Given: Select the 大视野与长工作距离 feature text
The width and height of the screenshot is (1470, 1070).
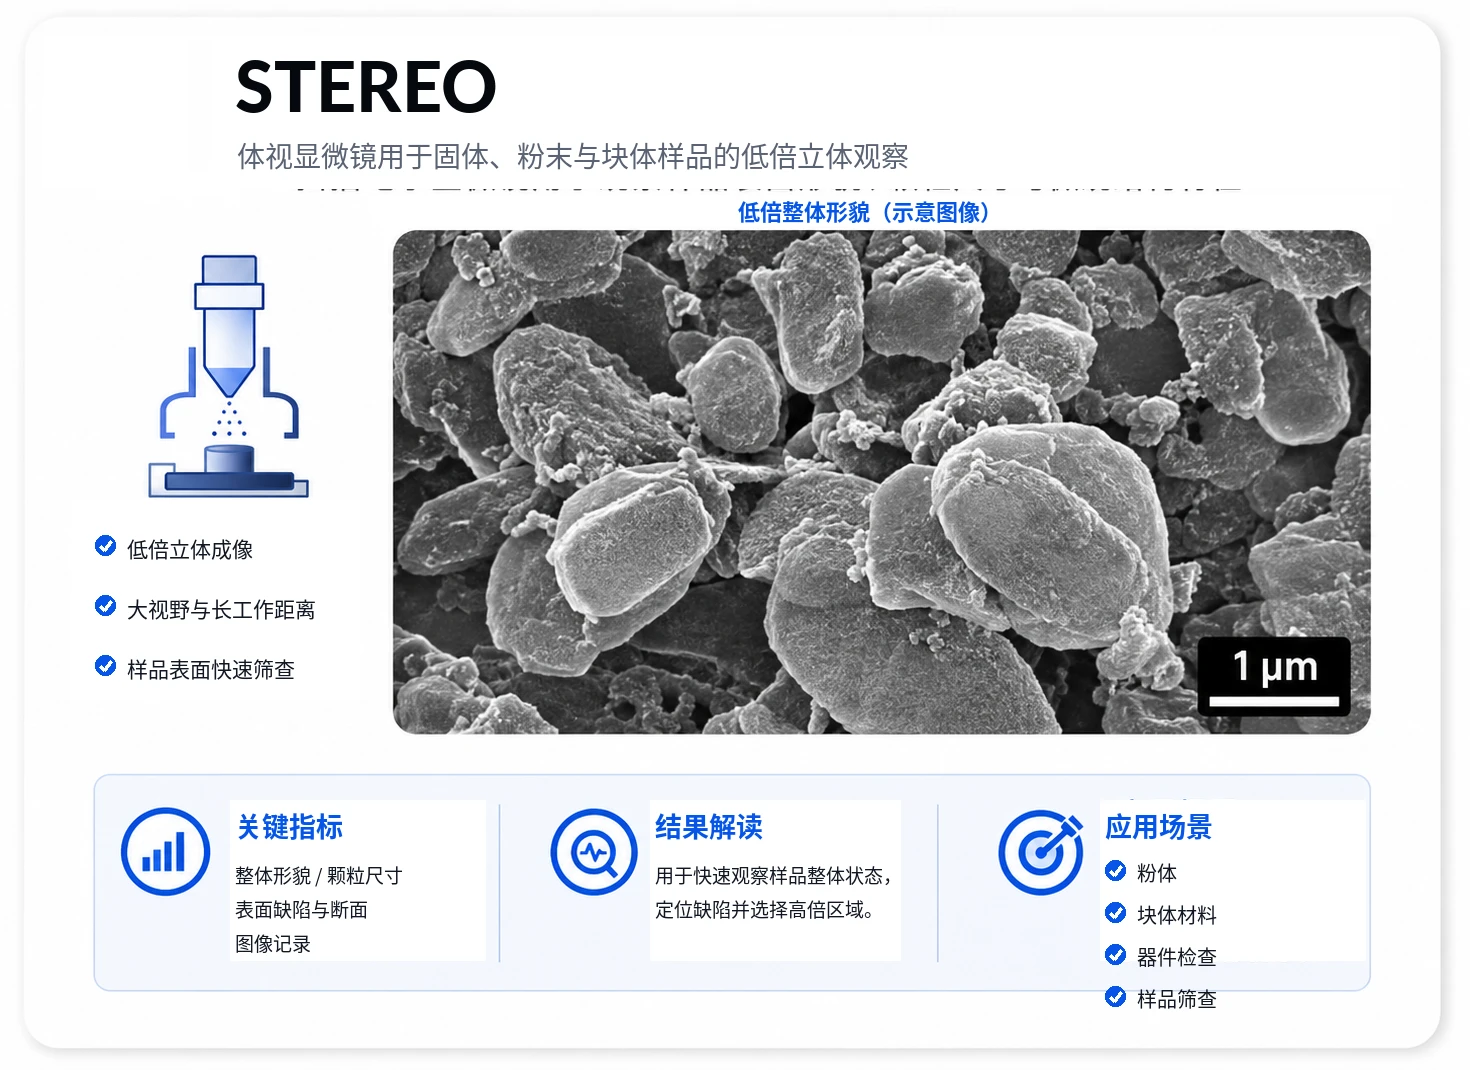Looking at the screenshot, I should coord(221,609).
